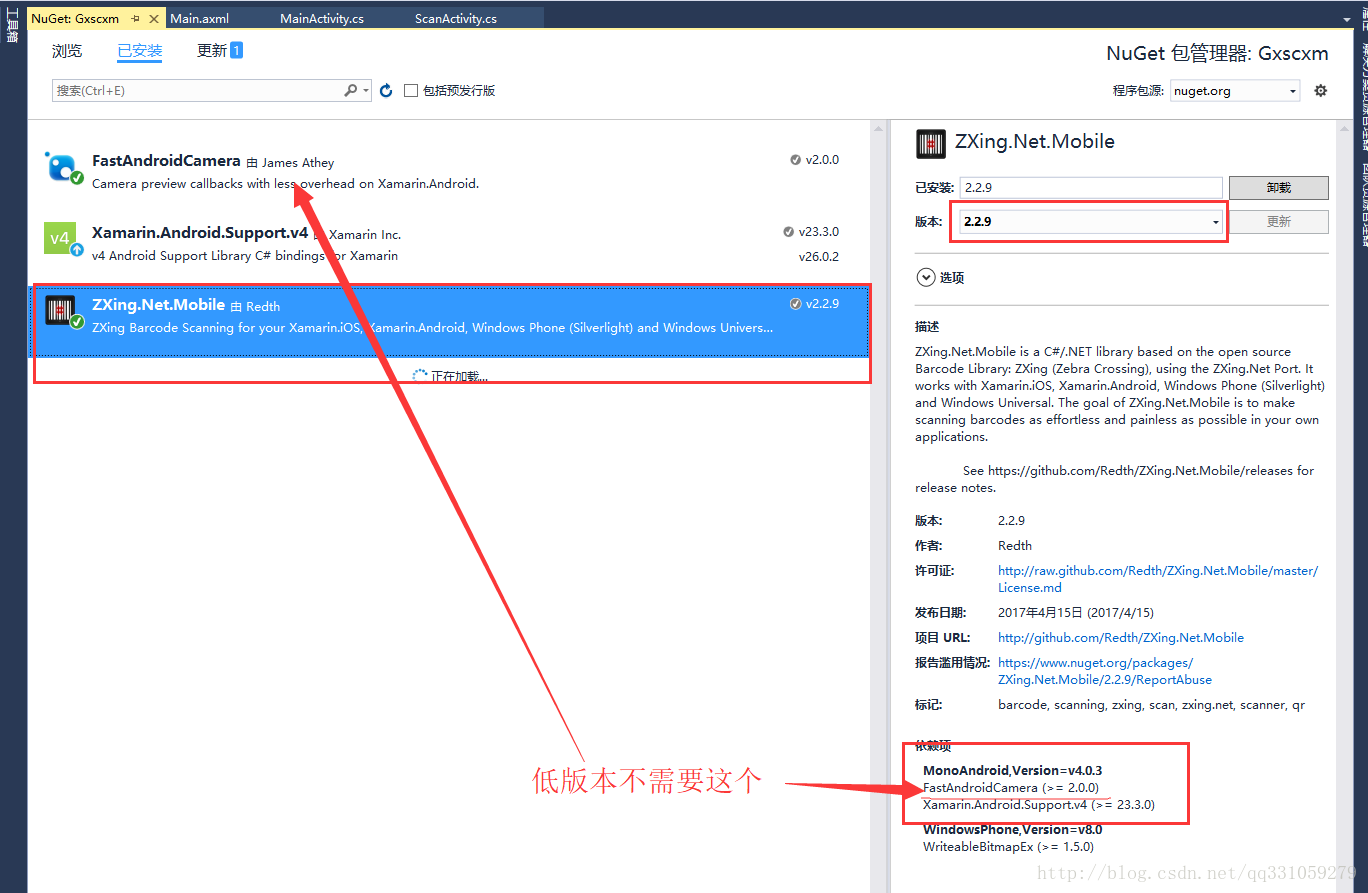Open the 工具箱 toolbox side panel
1368x893 pixels.
[x=12, y=27]
